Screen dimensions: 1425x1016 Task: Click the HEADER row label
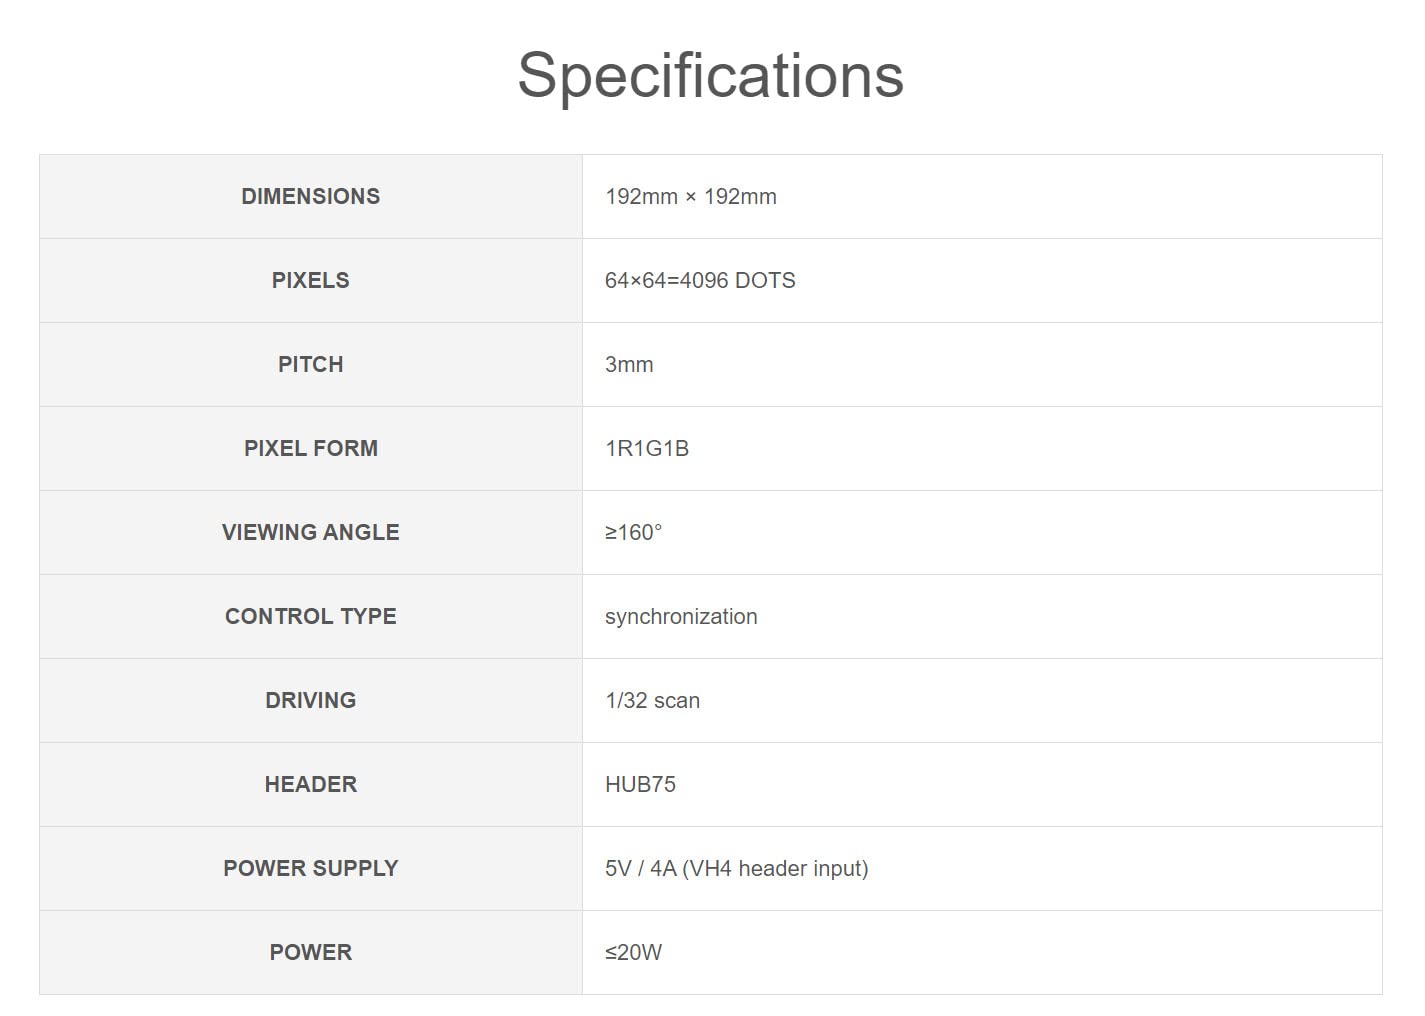point(310,784)
